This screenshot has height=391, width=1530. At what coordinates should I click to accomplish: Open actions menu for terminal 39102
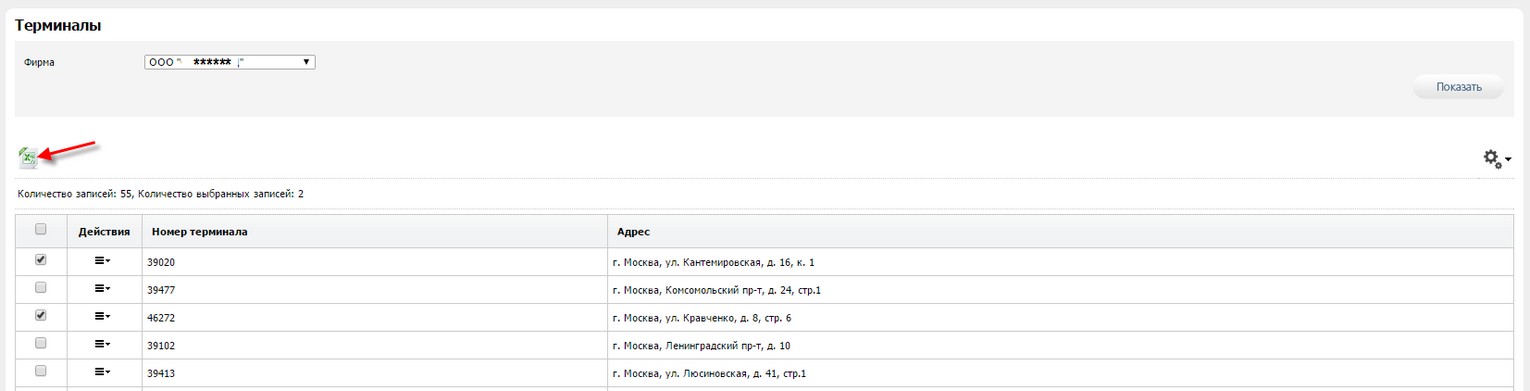tap(102, 344)
